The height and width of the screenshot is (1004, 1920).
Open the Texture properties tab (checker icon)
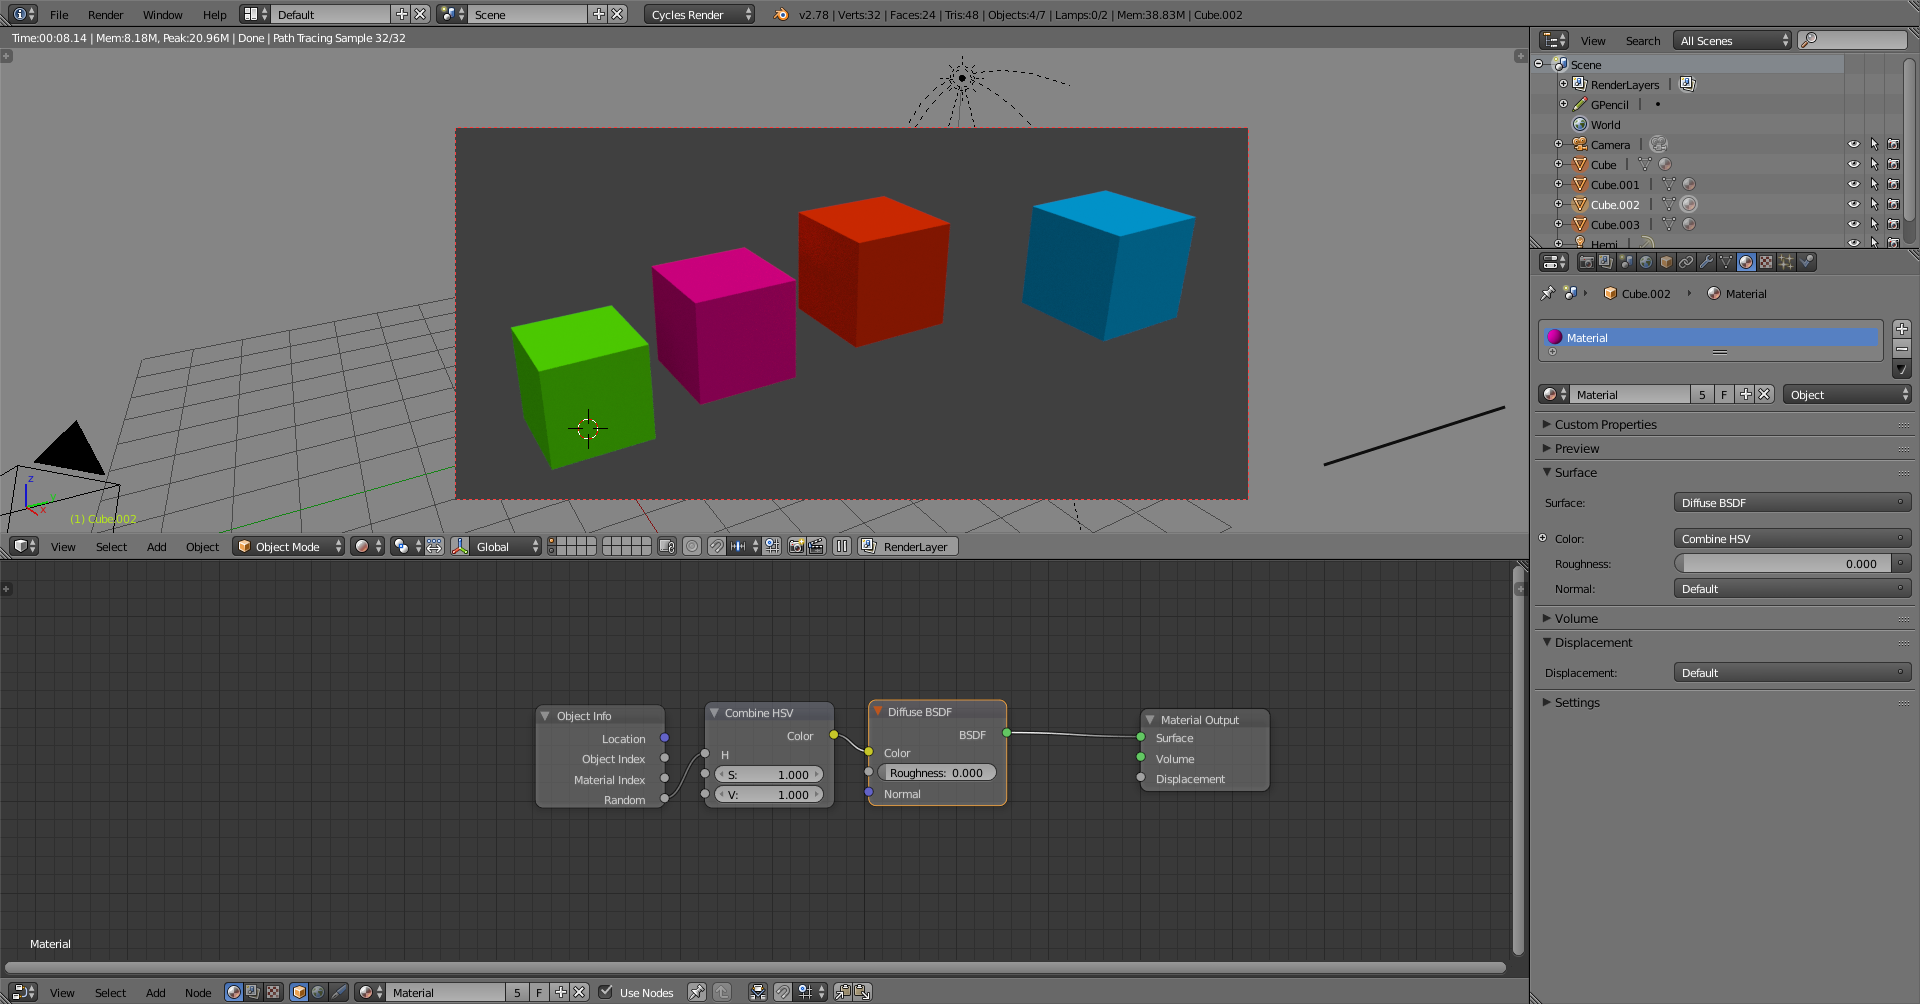1766,262
